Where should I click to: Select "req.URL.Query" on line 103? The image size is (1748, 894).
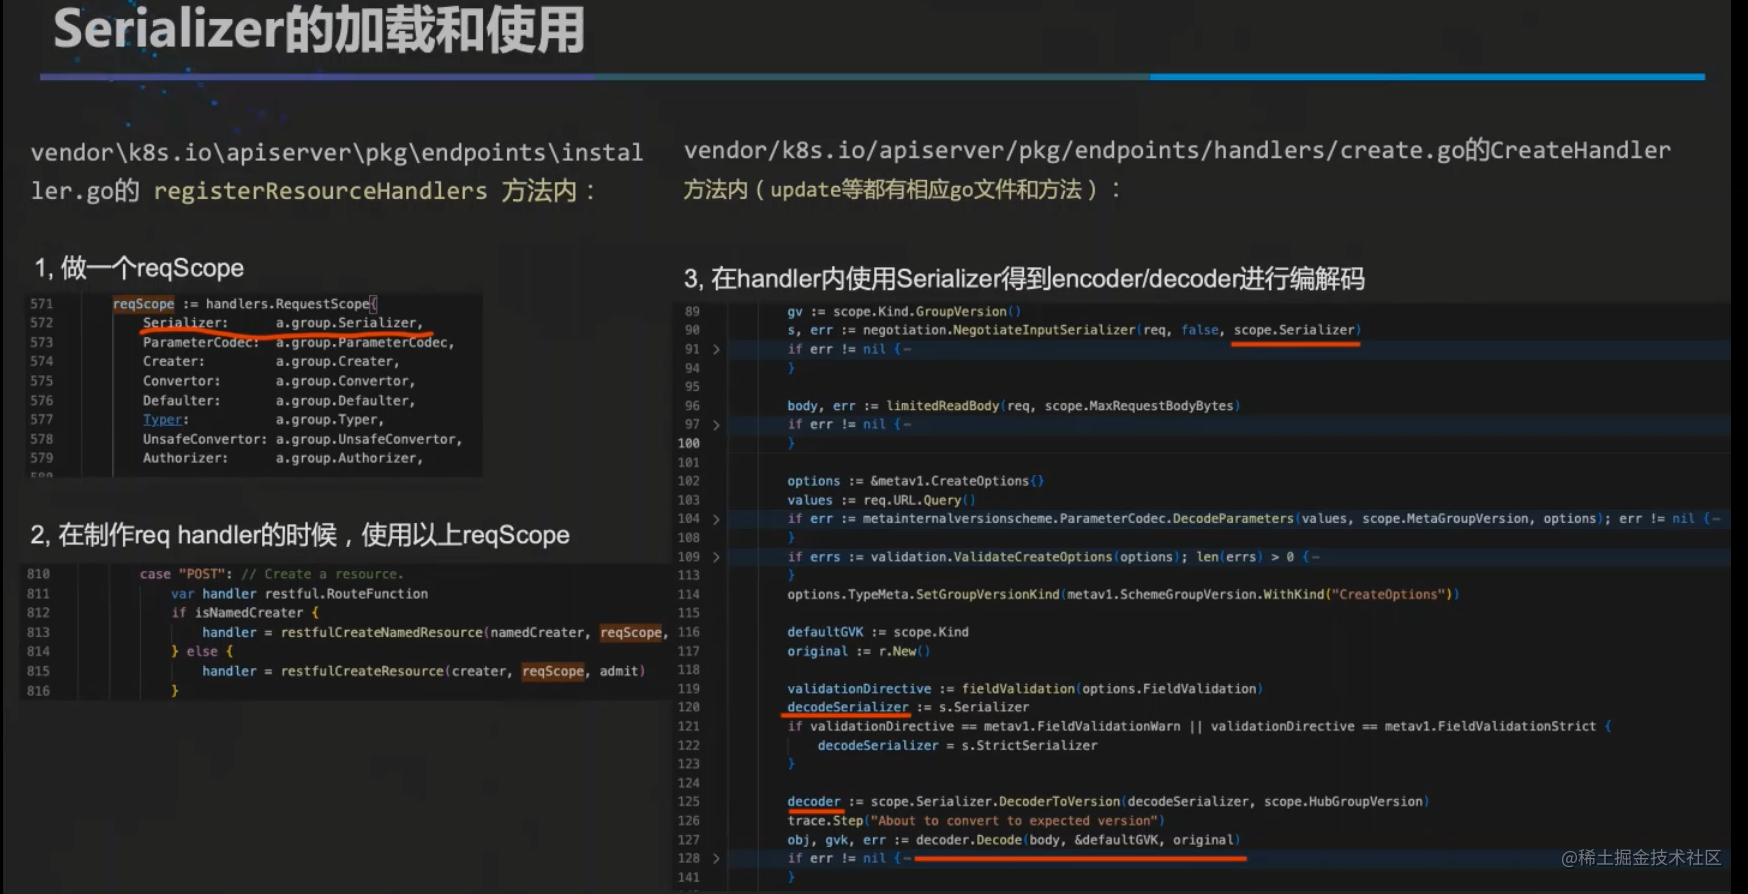tap(912, 500)
